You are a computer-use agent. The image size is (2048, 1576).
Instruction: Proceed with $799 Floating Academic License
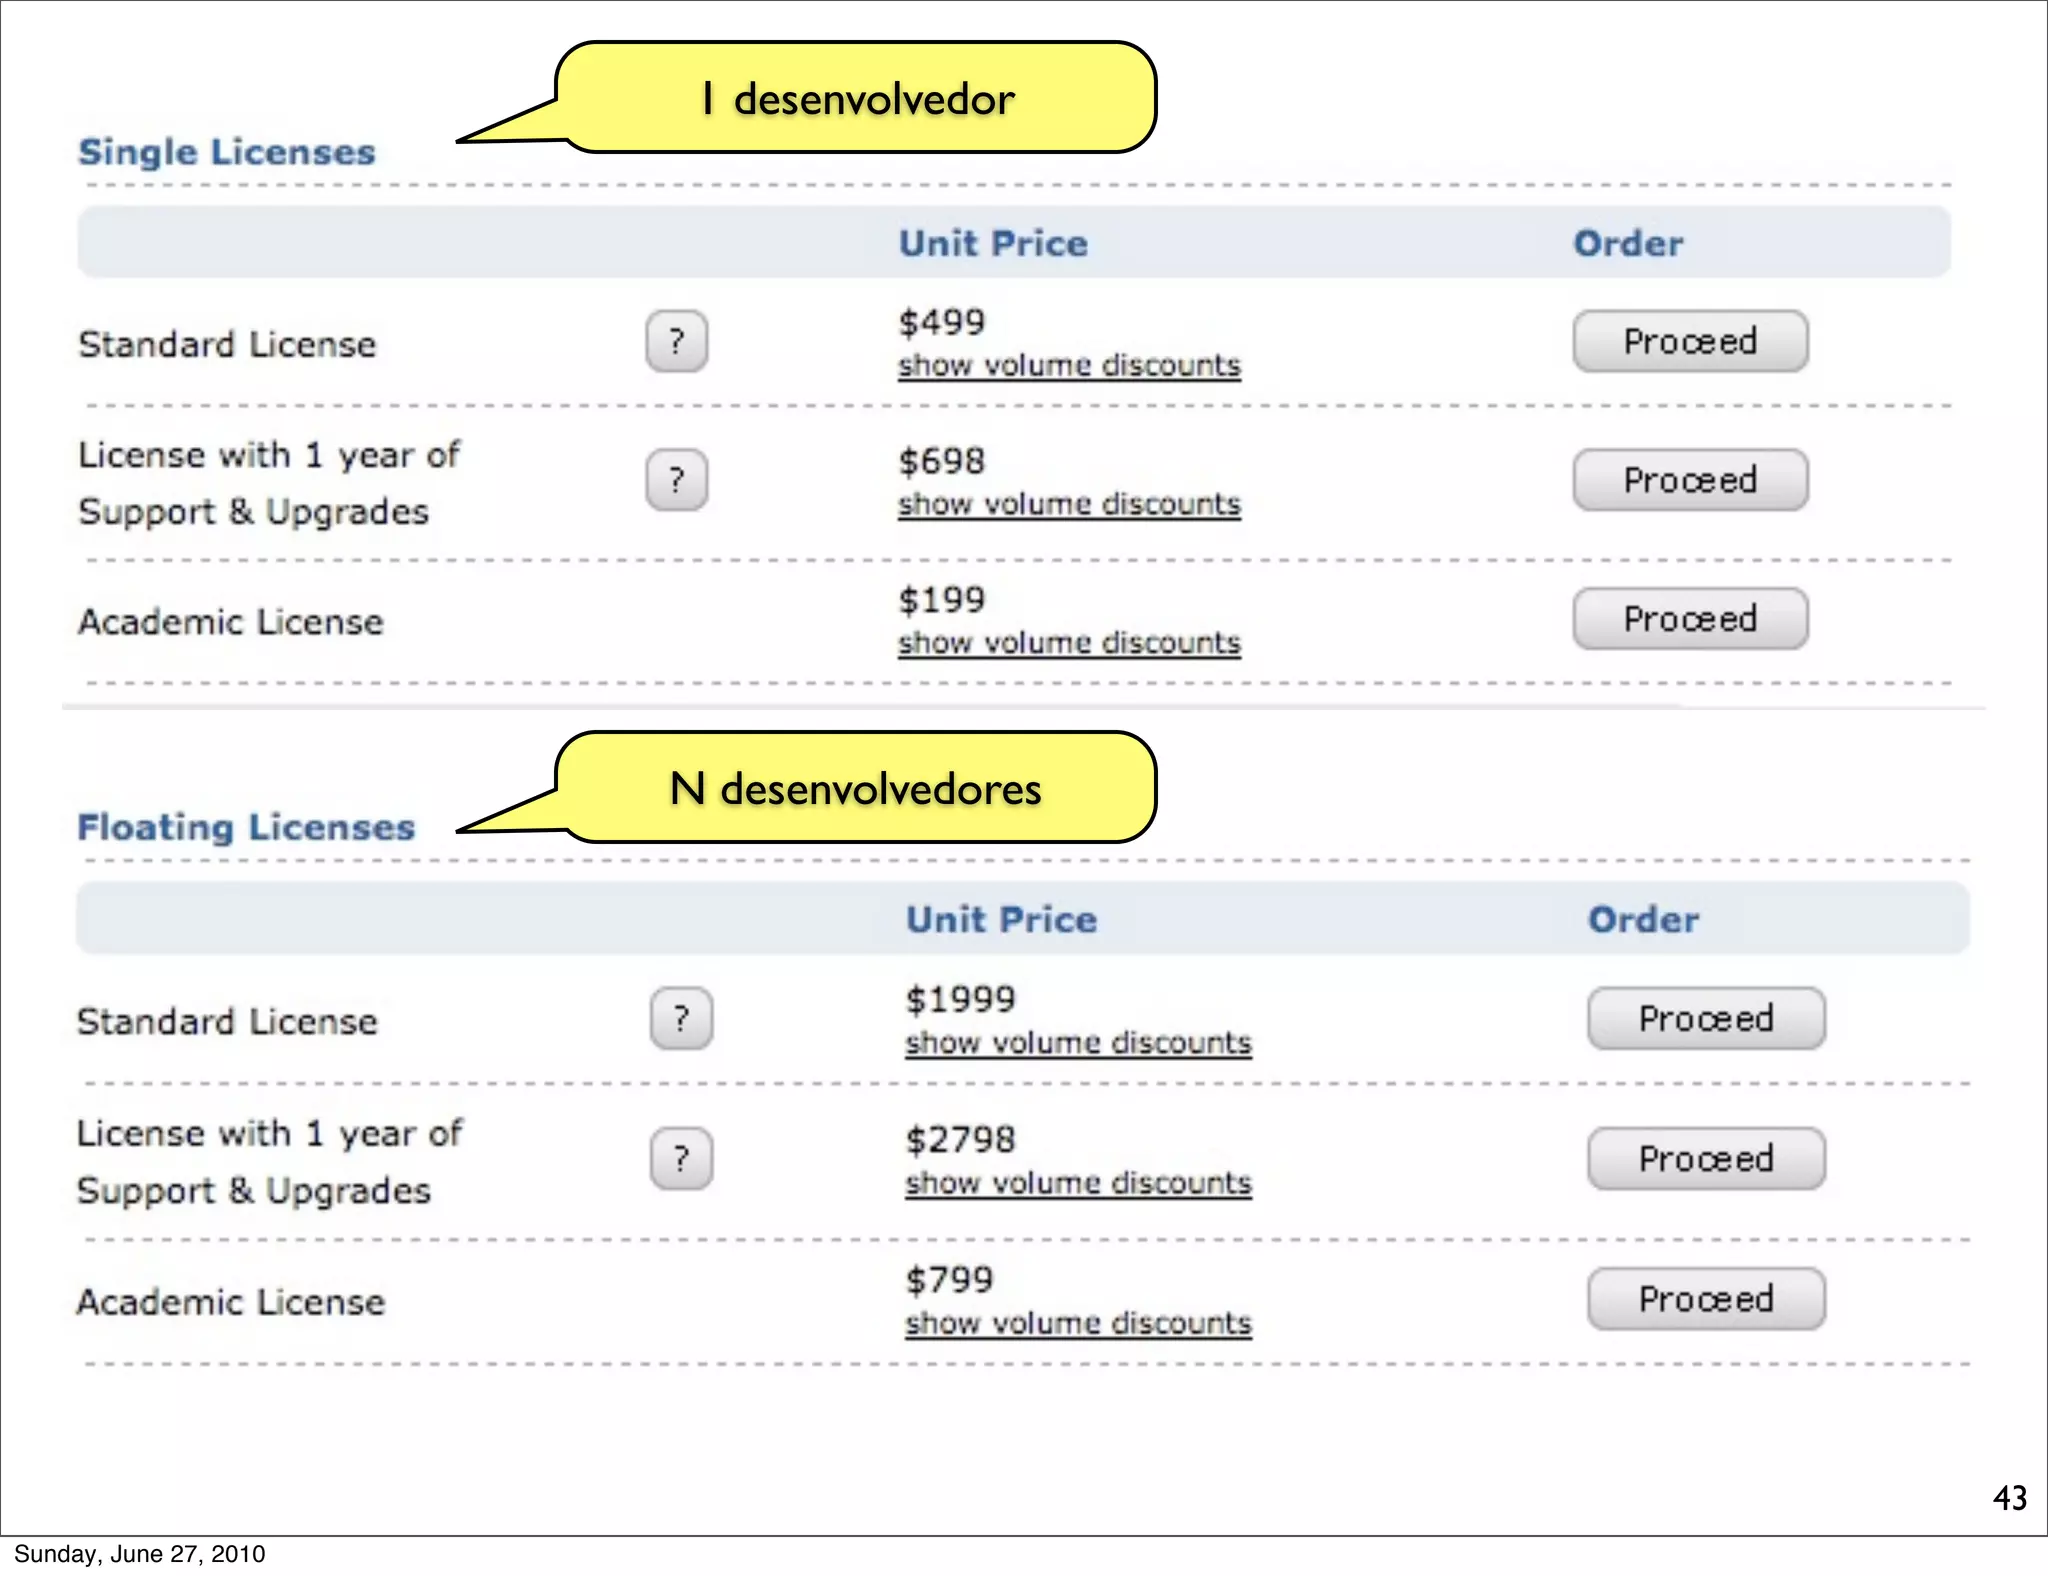[1706, 1299]
